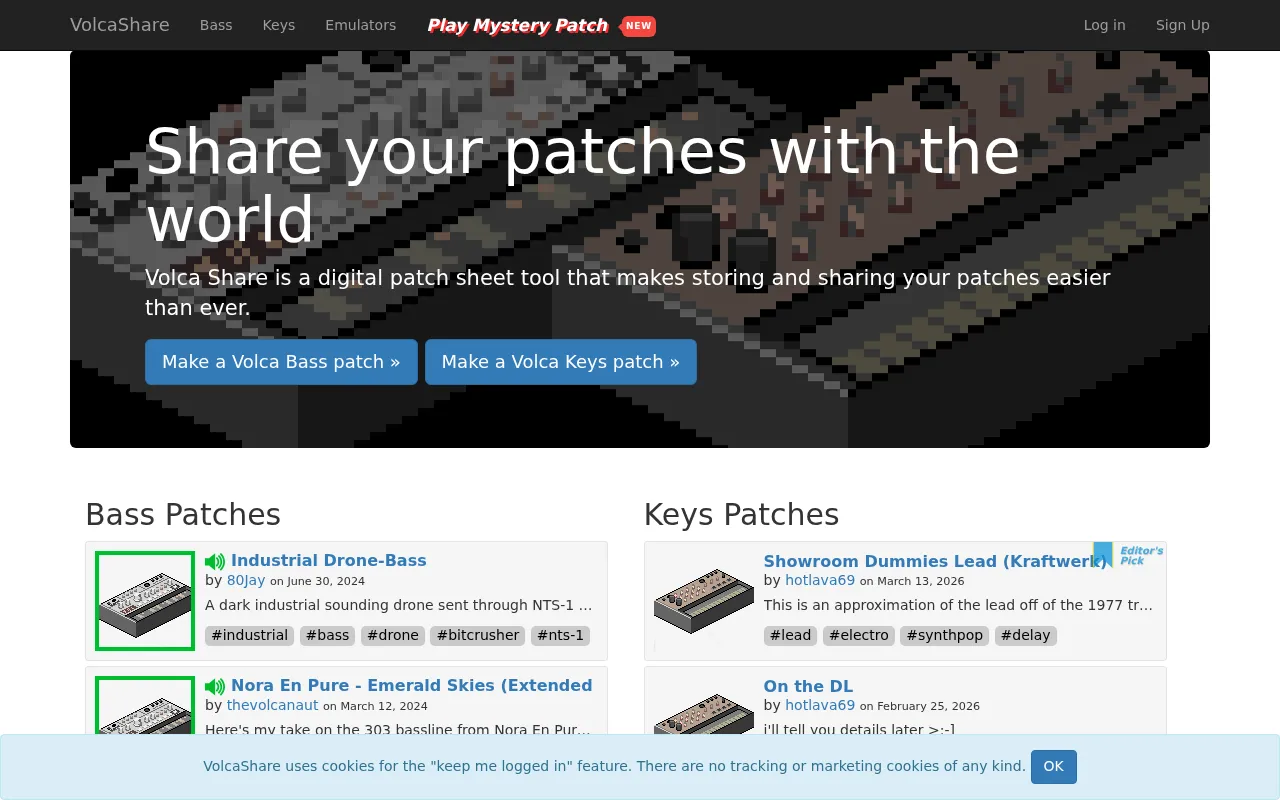
Task: Filter by #lead tag
Action: [791, 635]
